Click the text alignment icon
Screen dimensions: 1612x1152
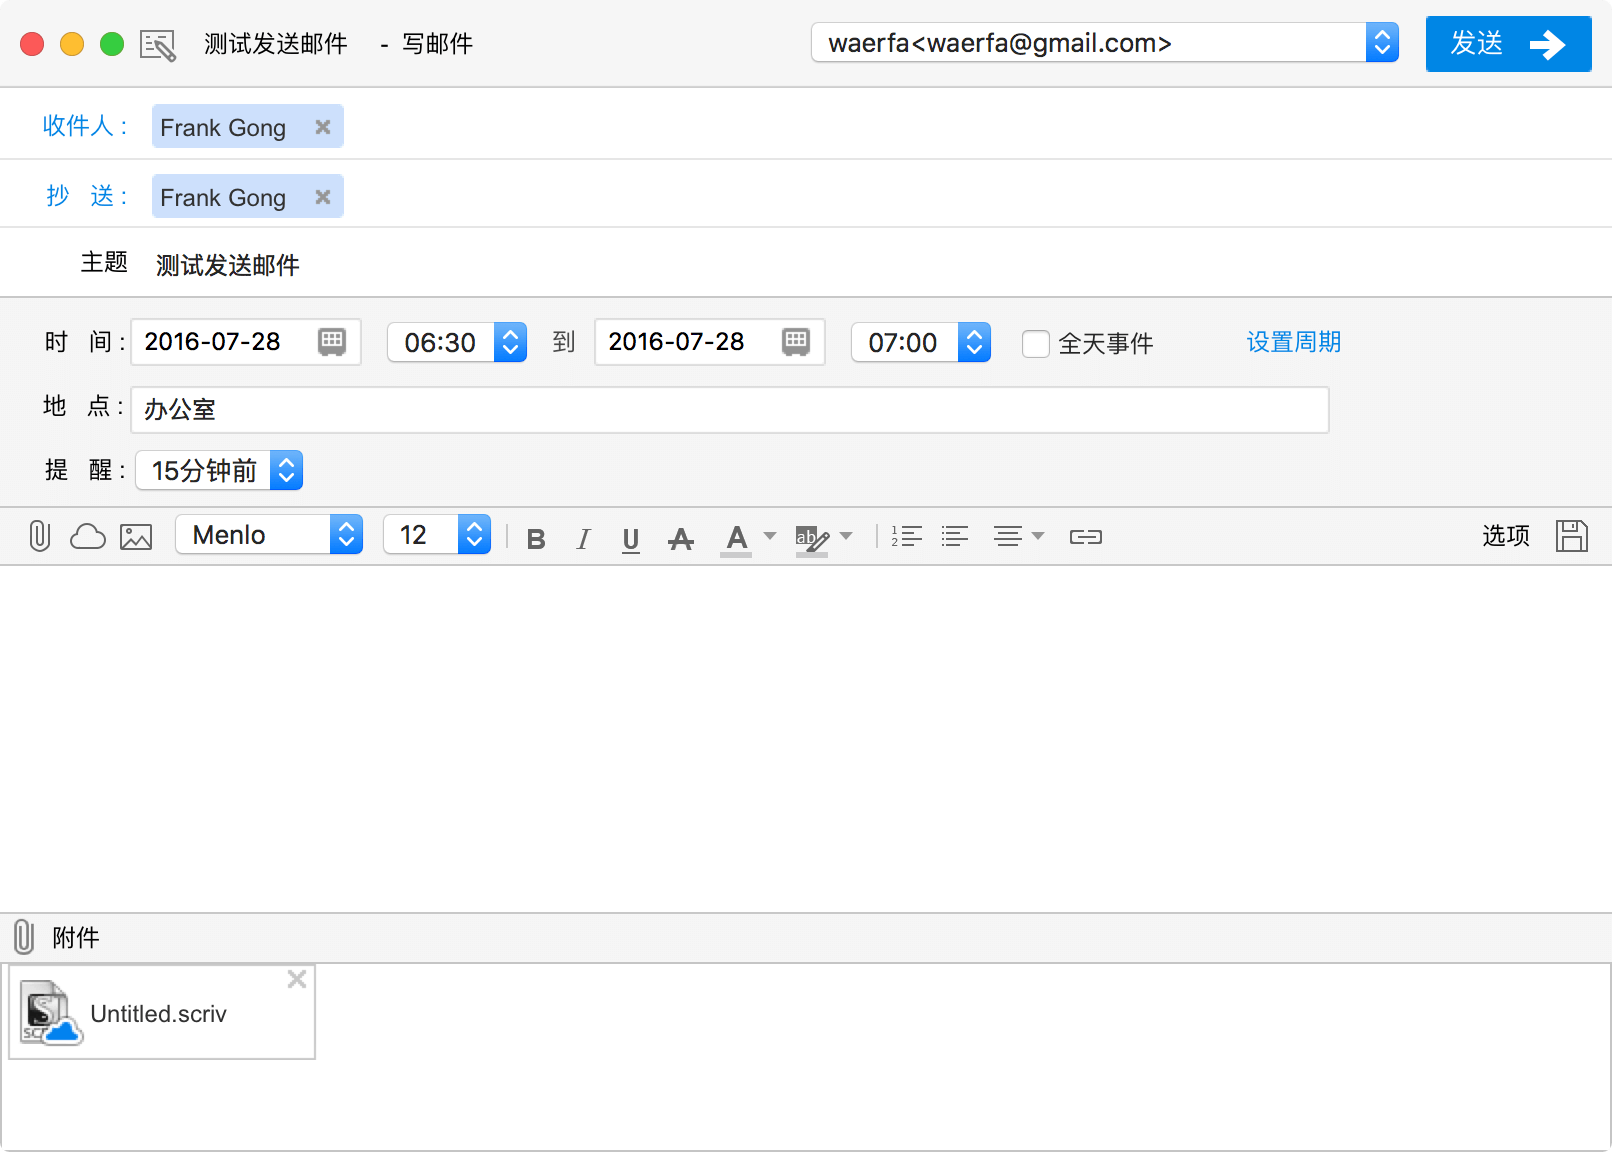click(1008, 537)
